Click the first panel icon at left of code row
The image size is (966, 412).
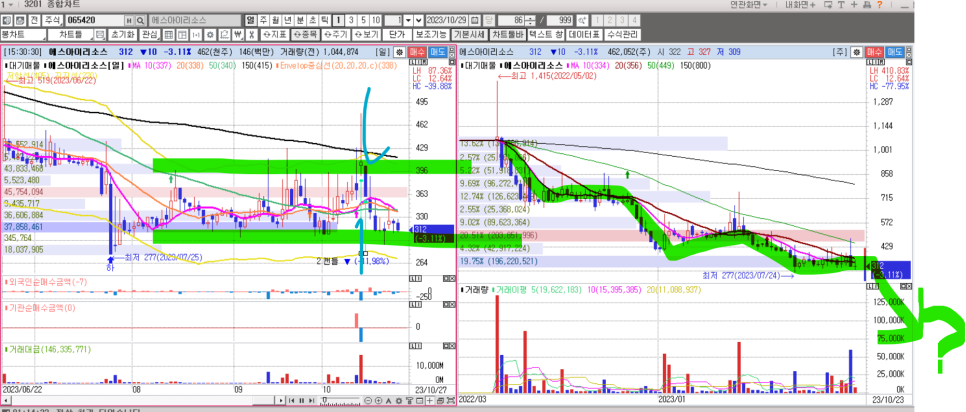click(6, 20)
